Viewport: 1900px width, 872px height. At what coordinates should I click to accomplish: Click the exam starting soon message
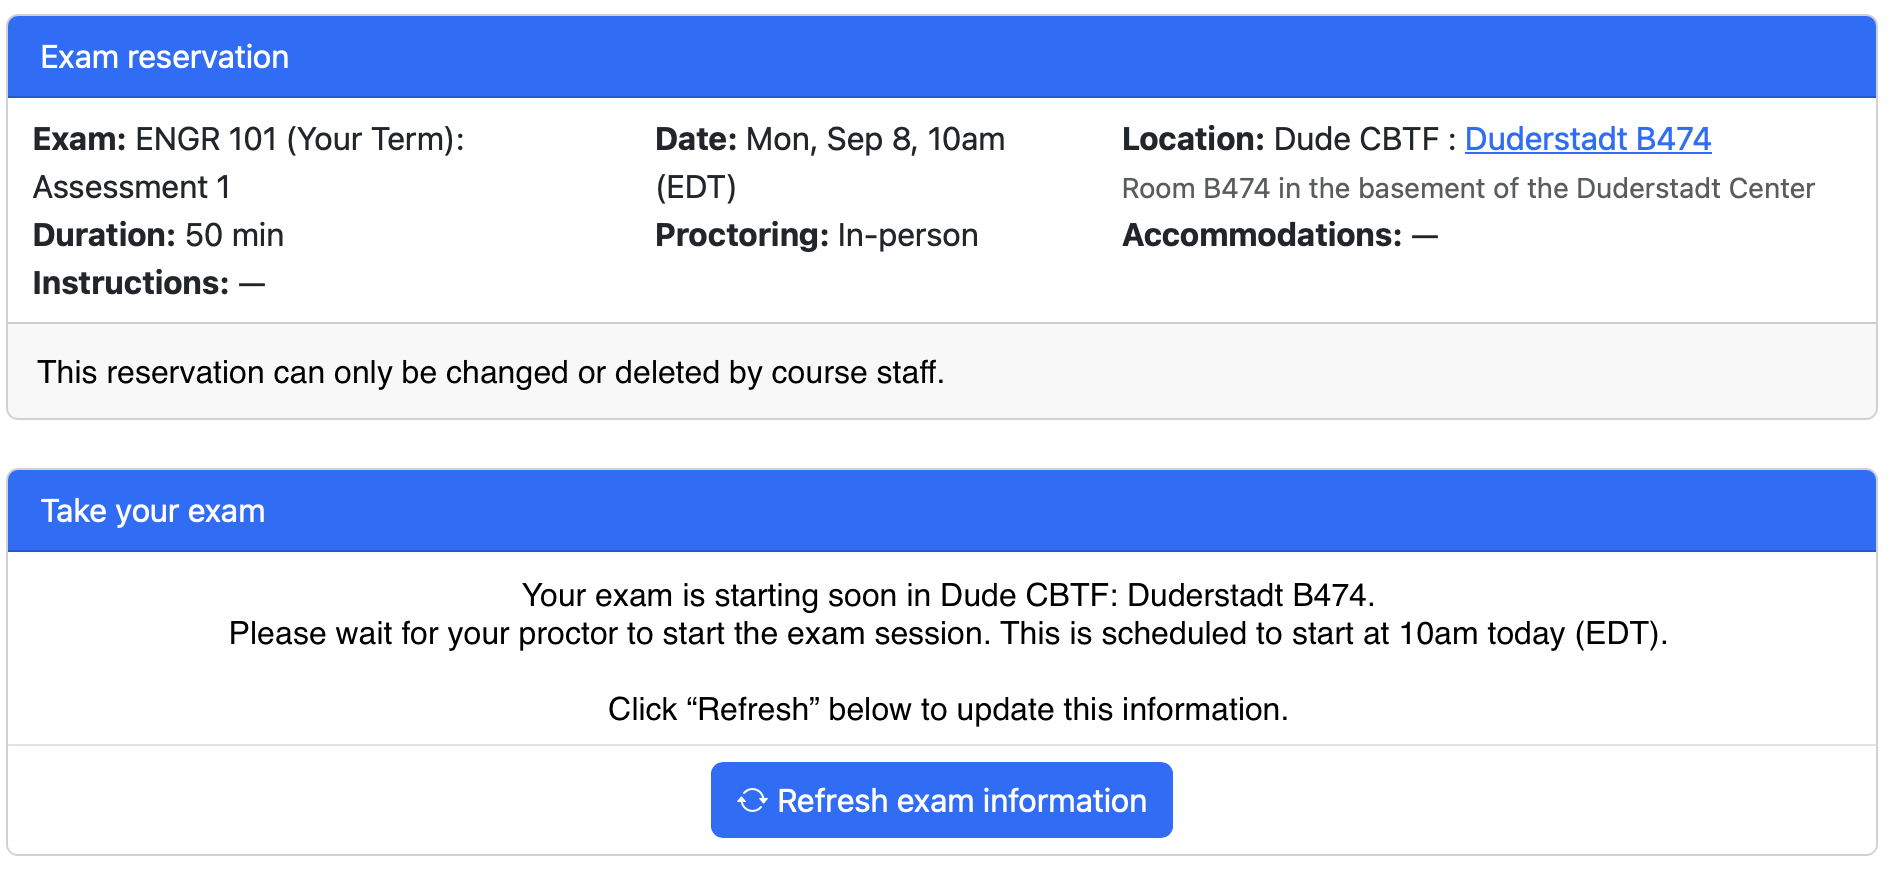pos(948,595)
